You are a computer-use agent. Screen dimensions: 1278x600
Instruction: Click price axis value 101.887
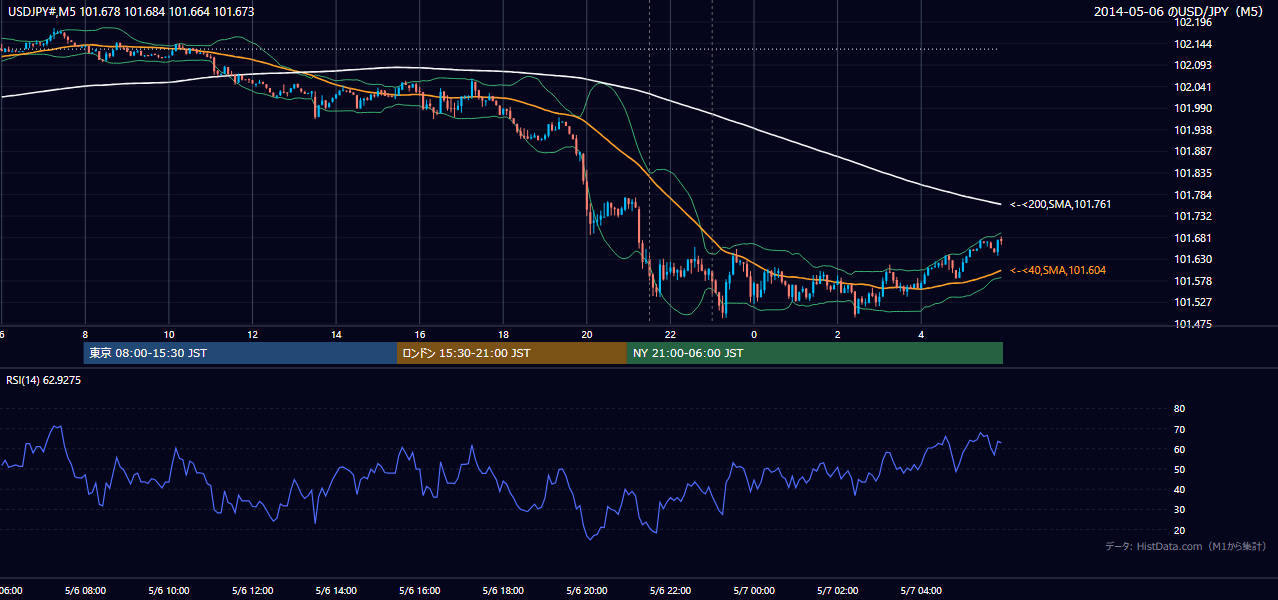pos(1193,151)
